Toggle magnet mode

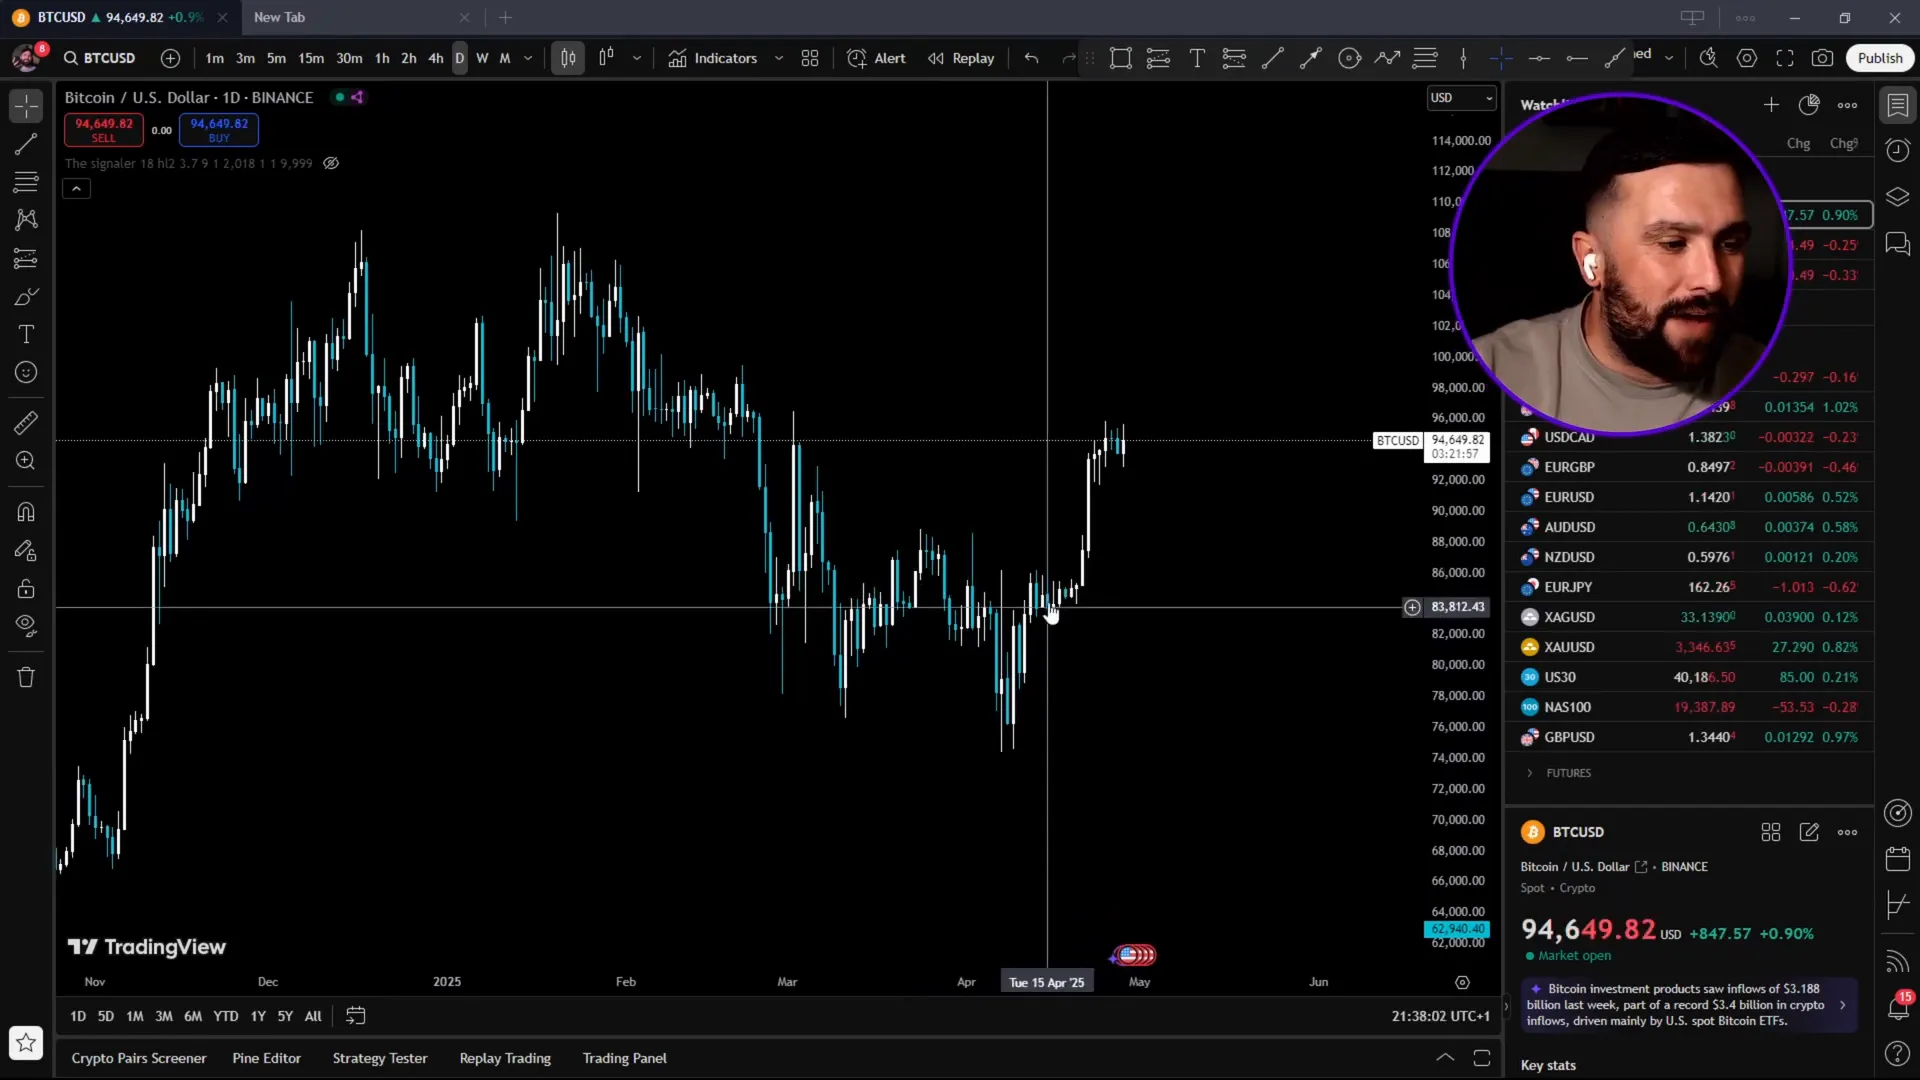click(26, 512)
